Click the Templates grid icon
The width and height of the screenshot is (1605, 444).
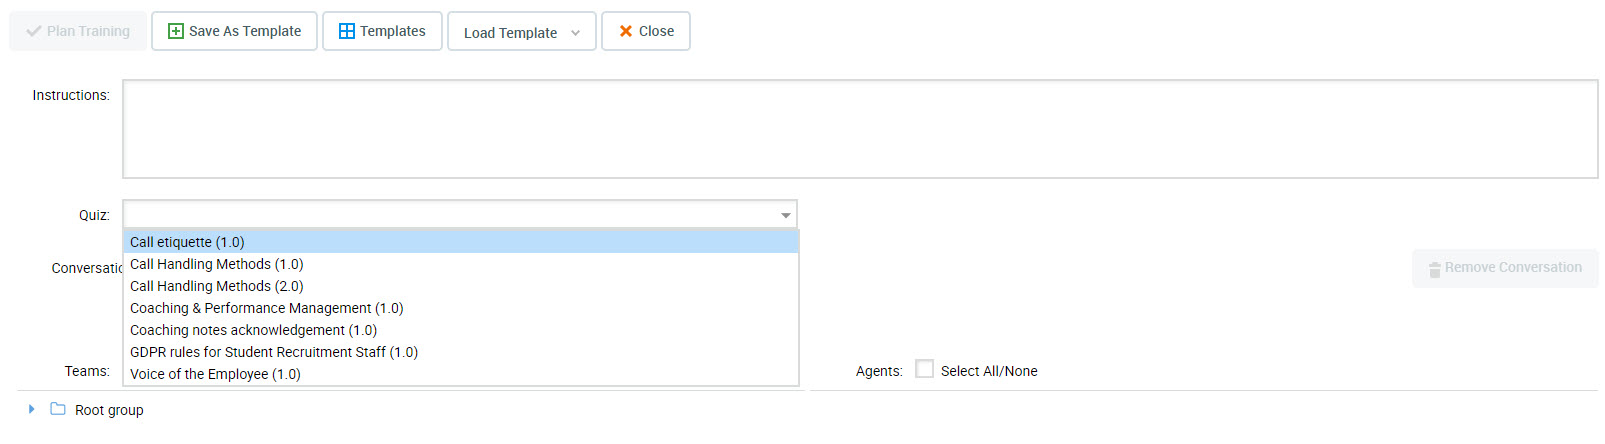tap(347, 31)
